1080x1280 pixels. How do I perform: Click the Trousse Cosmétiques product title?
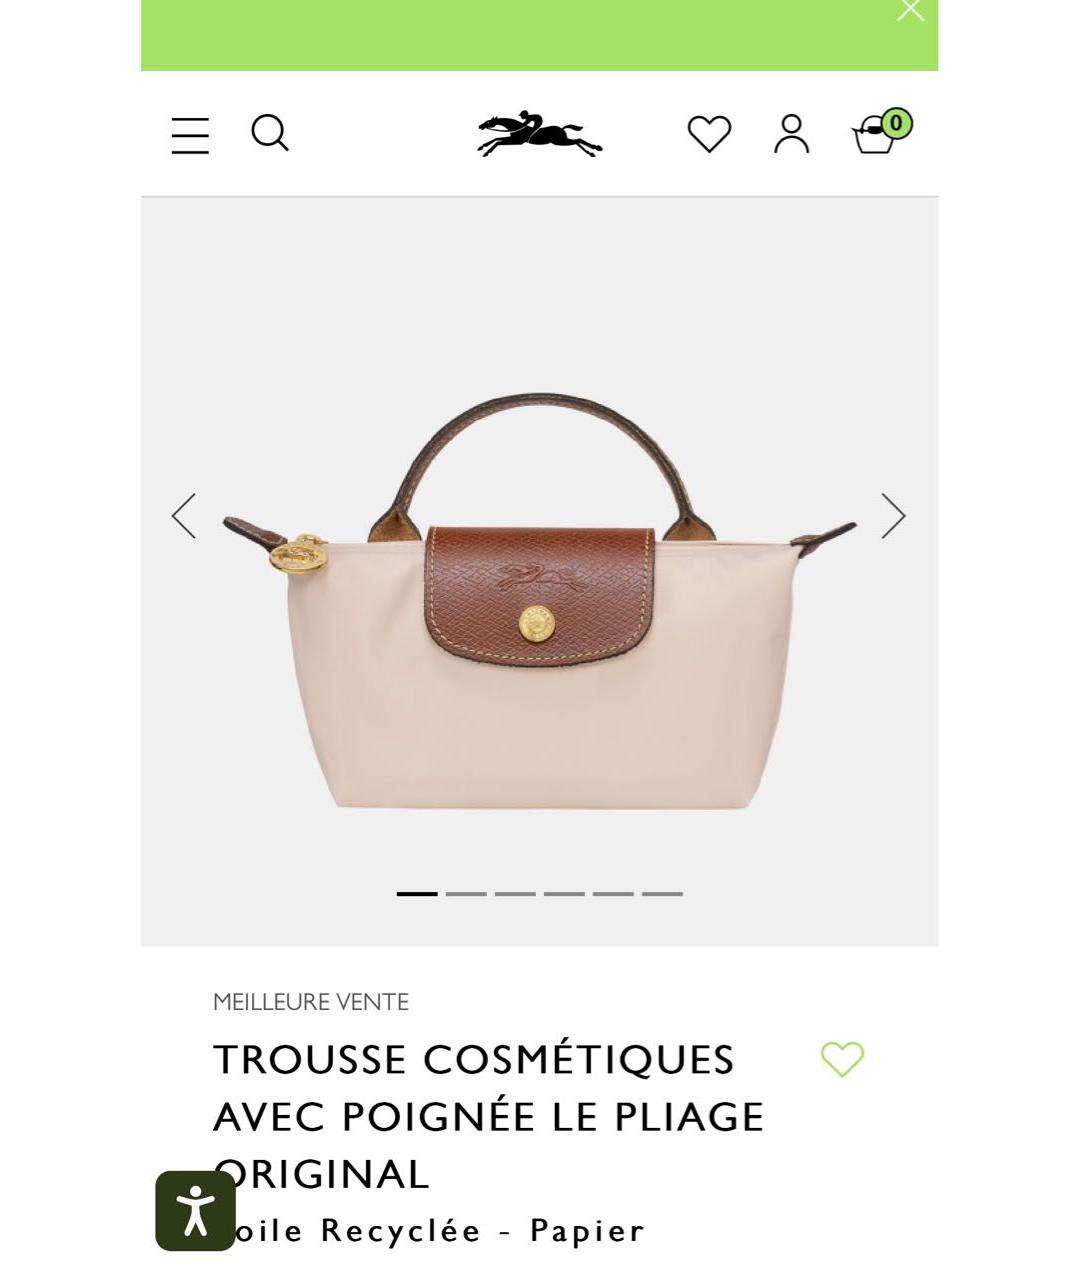coord(489,1117)
